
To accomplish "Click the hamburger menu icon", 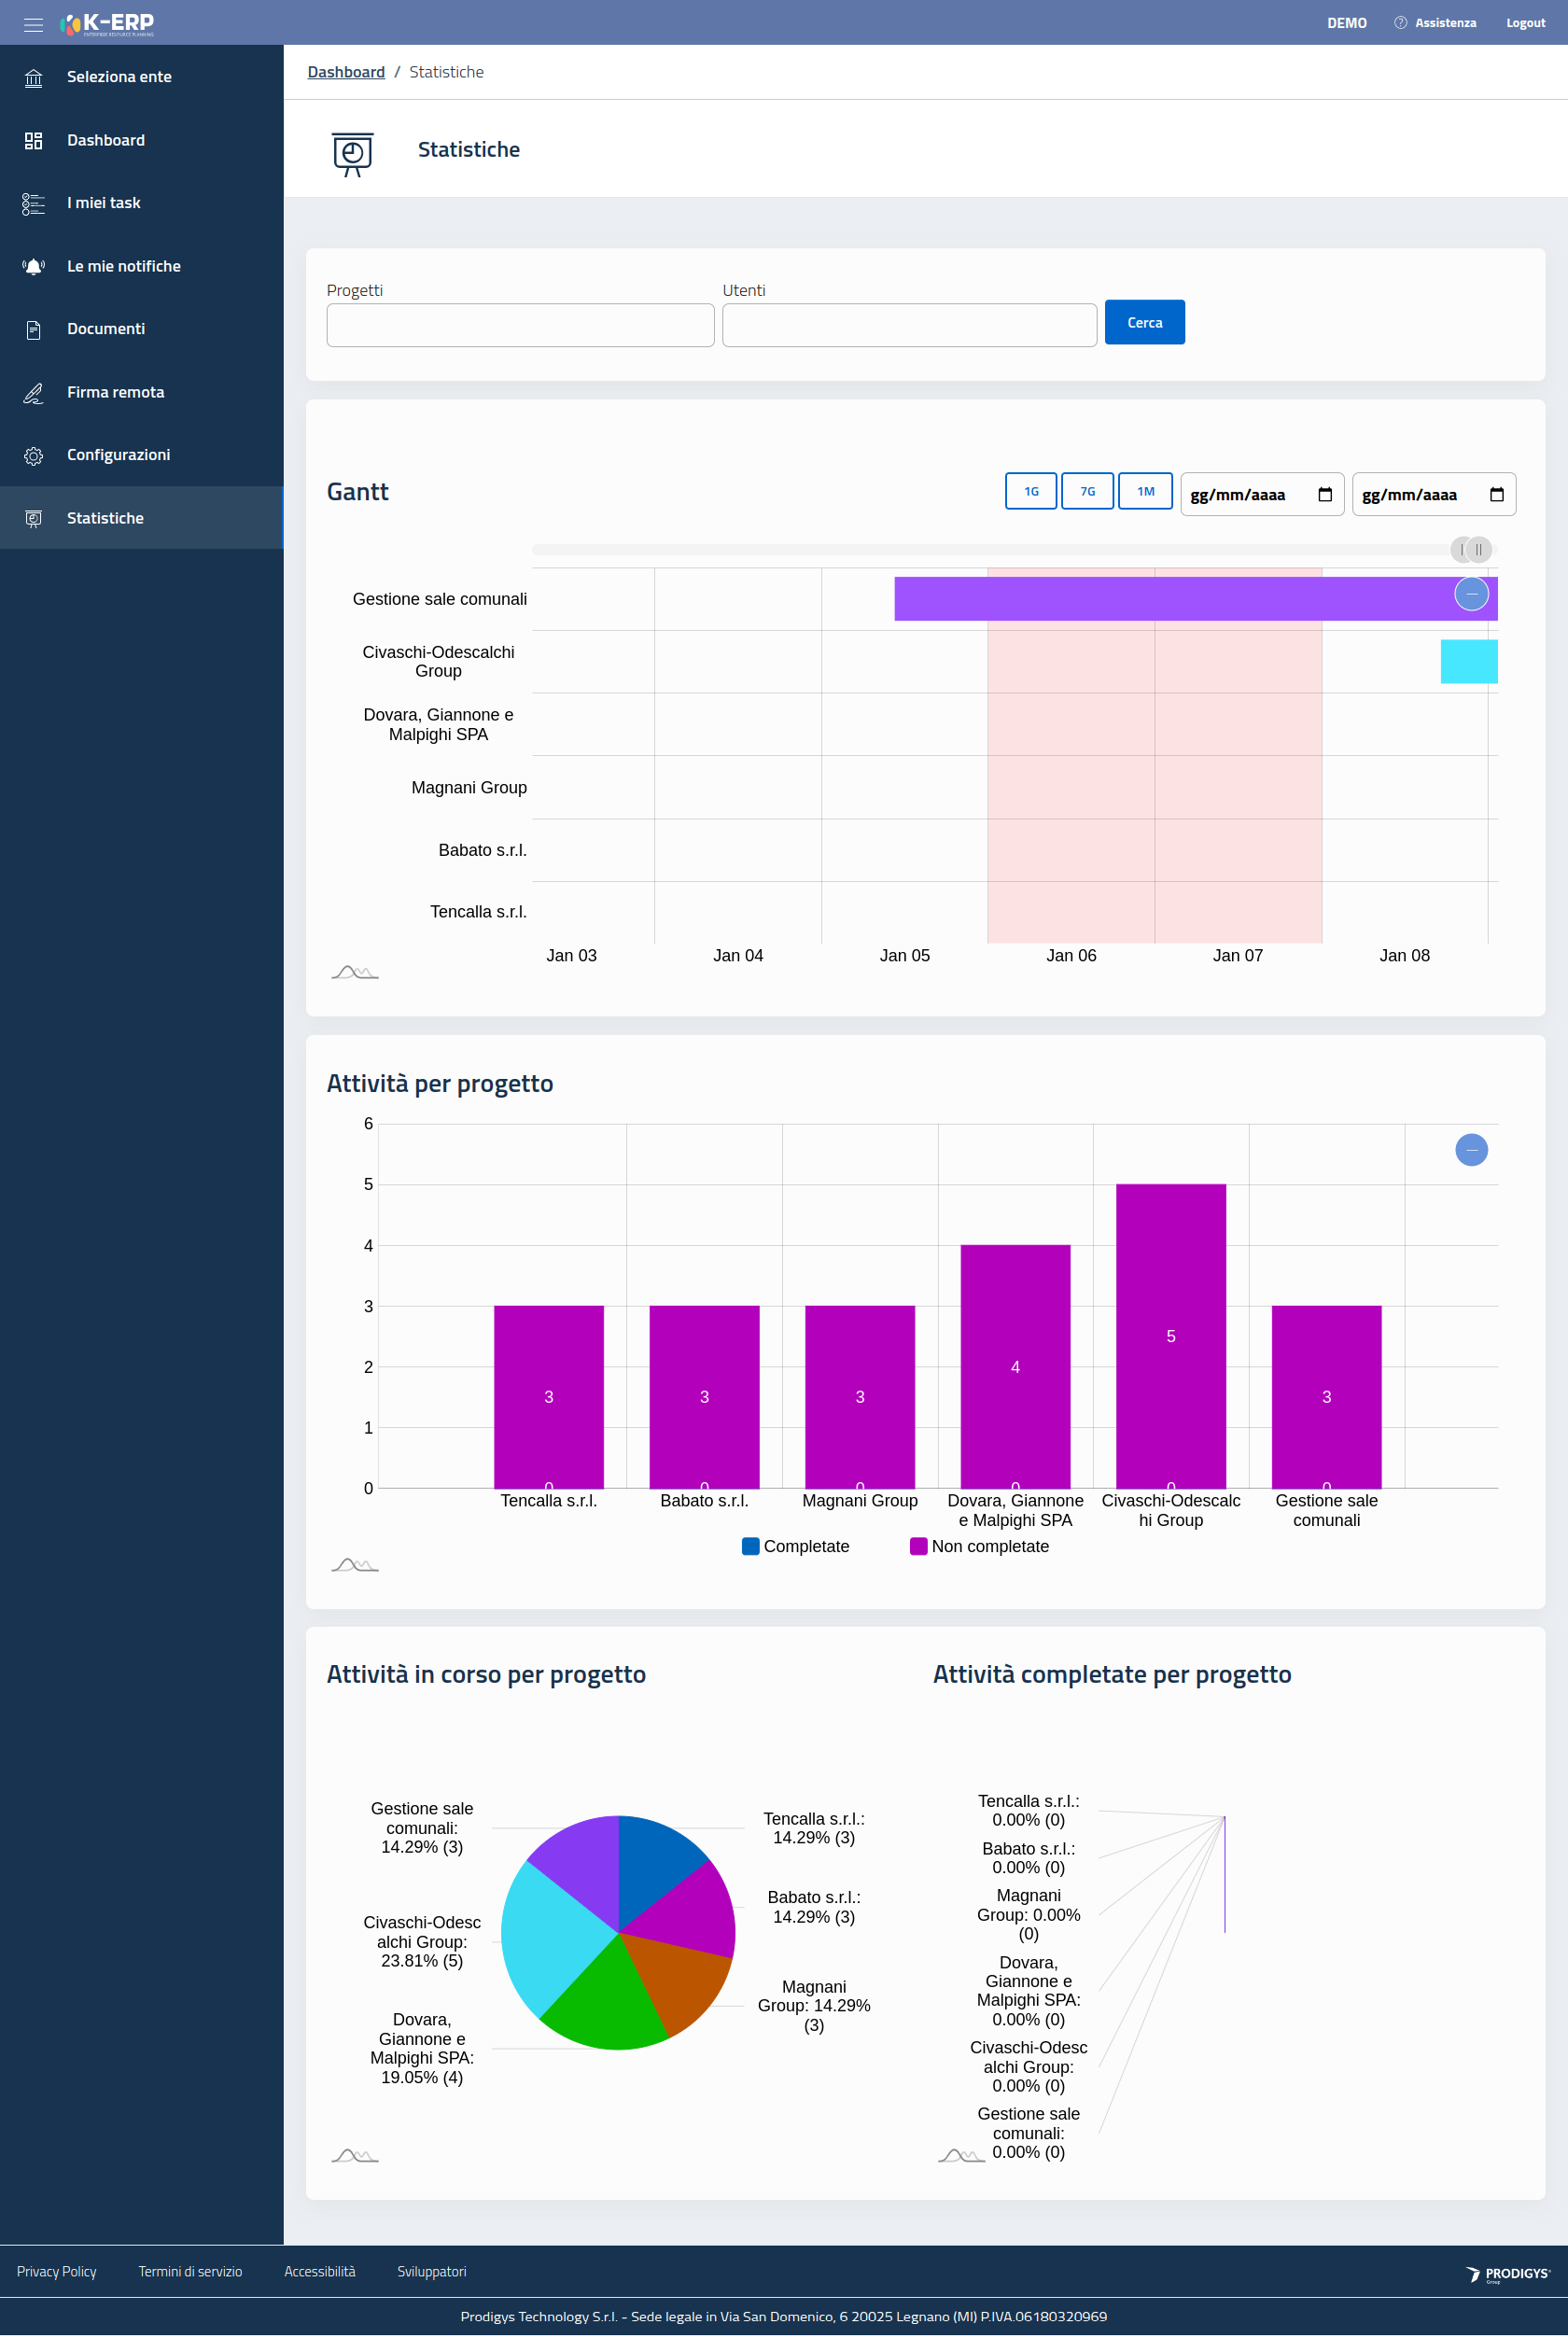I will [33, 24].
